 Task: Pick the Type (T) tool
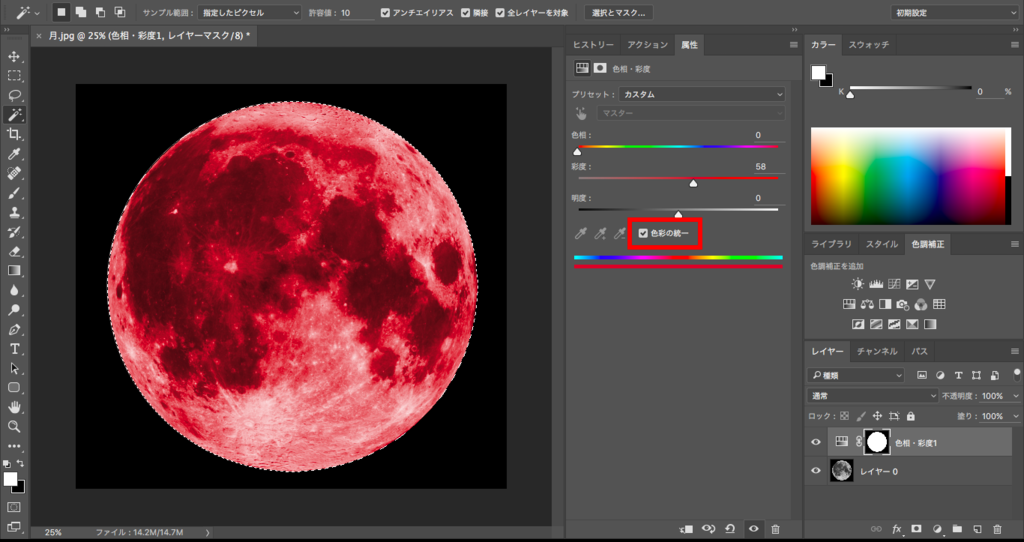15,349
